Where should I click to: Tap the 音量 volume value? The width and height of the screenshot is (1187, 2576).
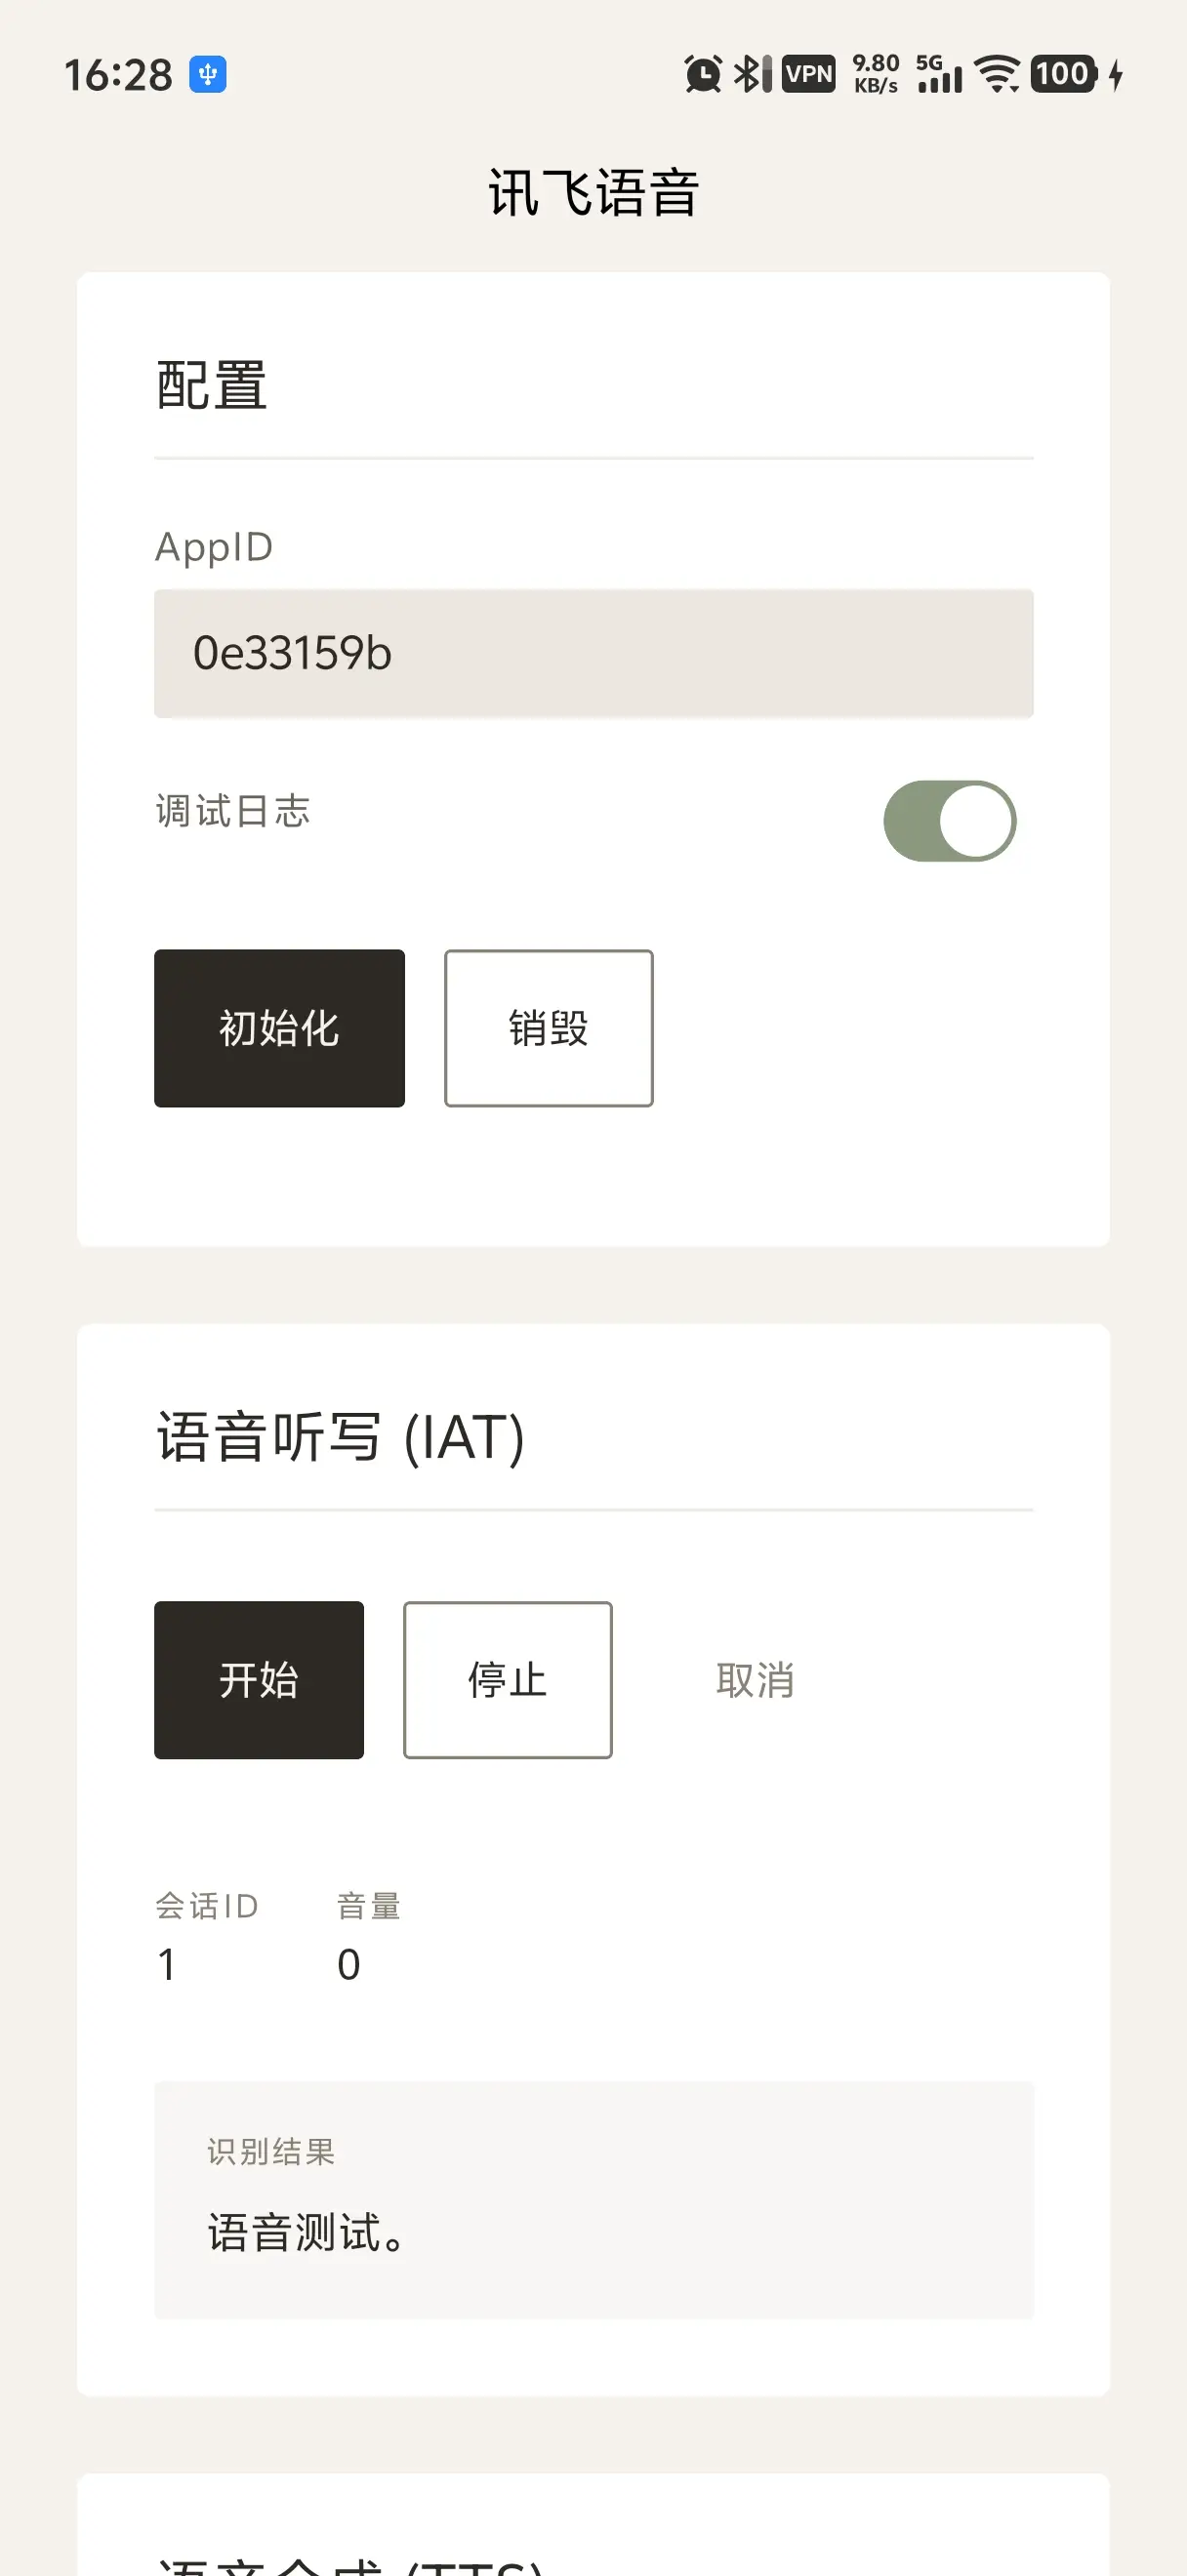pos(348,1964)
